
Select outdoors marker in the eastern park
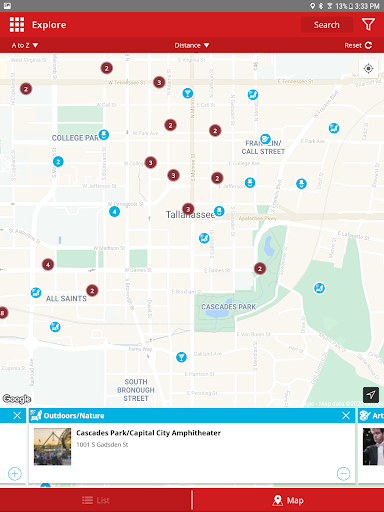tap(319, 288)
